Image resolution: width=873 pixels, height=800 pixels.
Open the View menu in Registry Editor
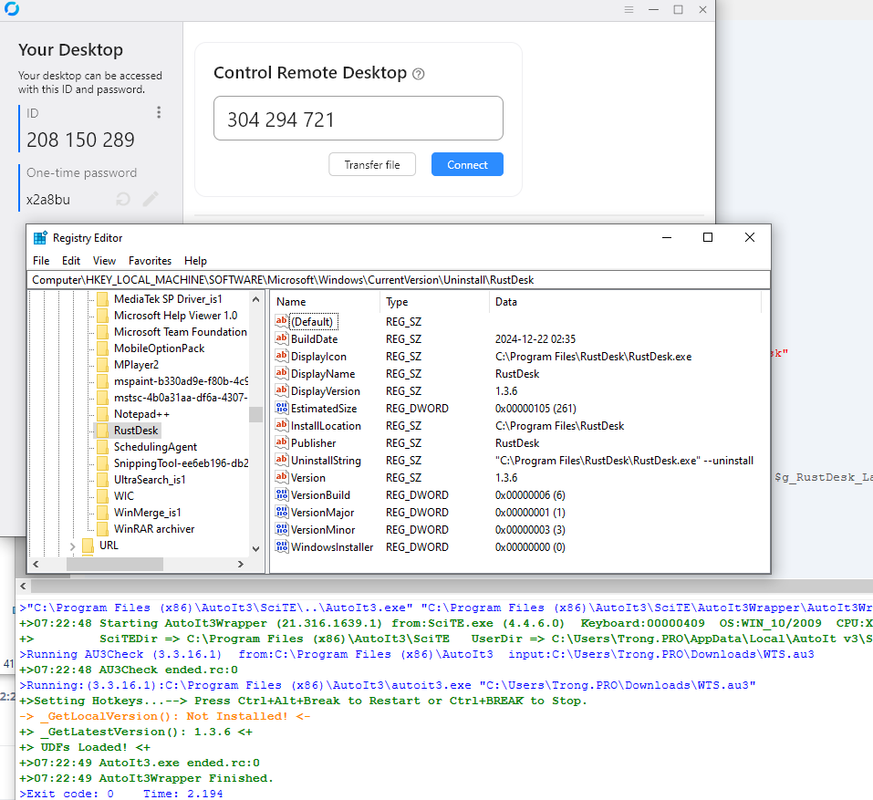coord(104,261)
